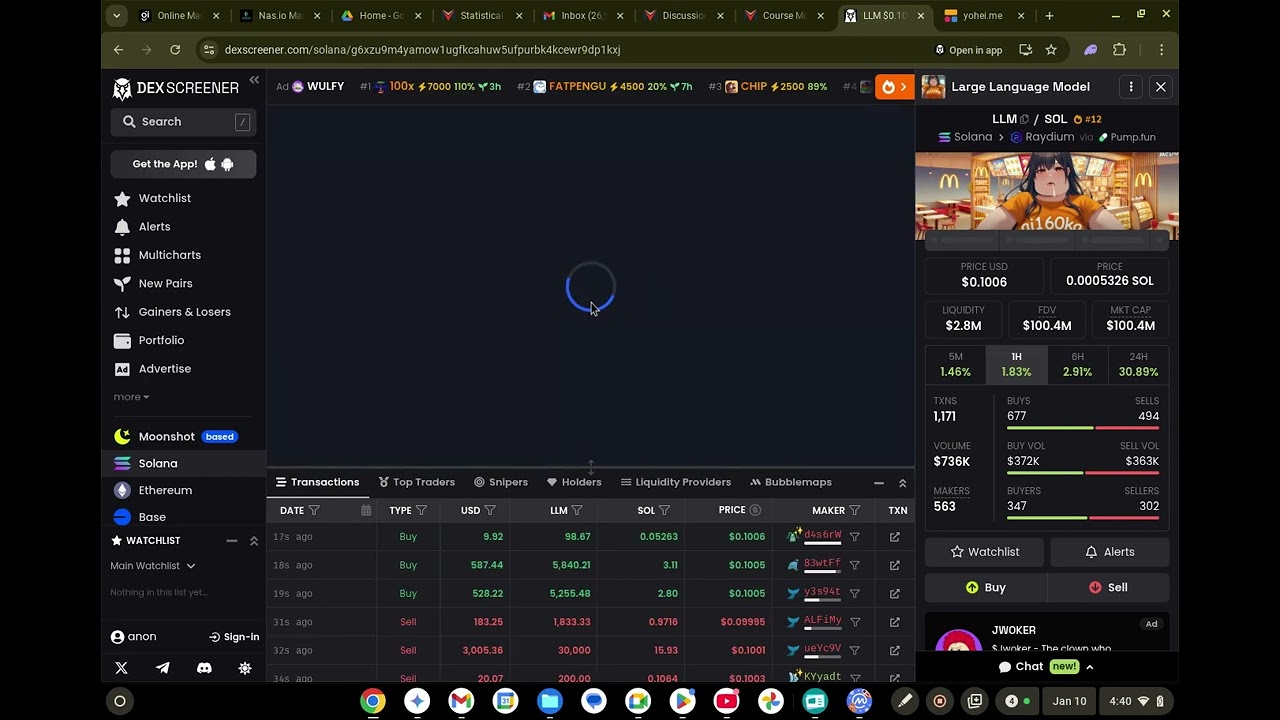Expand the more menu in the sidebar
The height and width of the screenshot is (720, 1280).
tap(131, 397)
